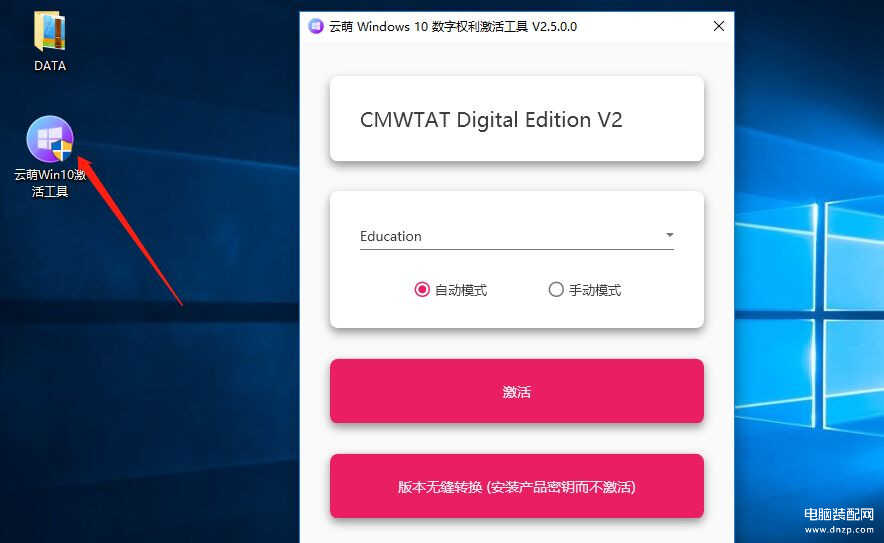The image size is (884, 543).
Task: Click the 电脑装配网 watermark logo
Action: point(838,514)
